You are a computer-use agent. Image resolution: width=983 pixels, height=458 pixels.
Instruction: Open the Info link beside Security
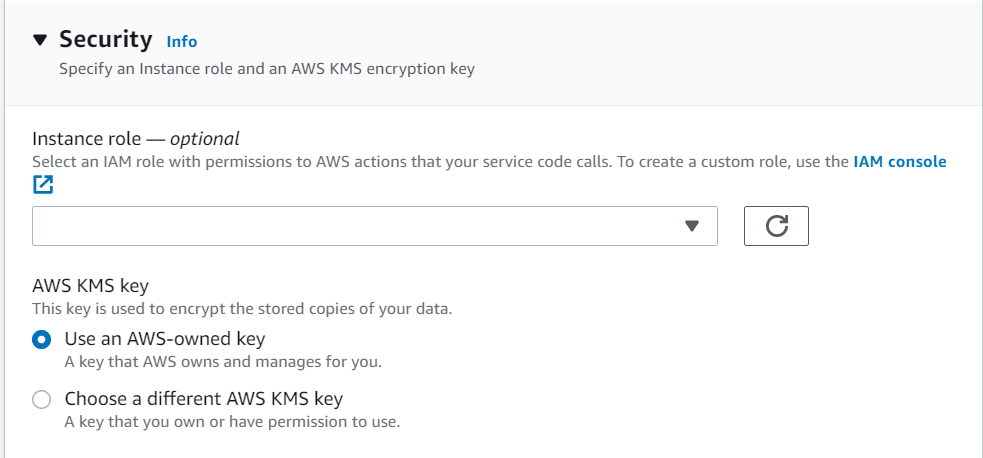coord(182,42)
